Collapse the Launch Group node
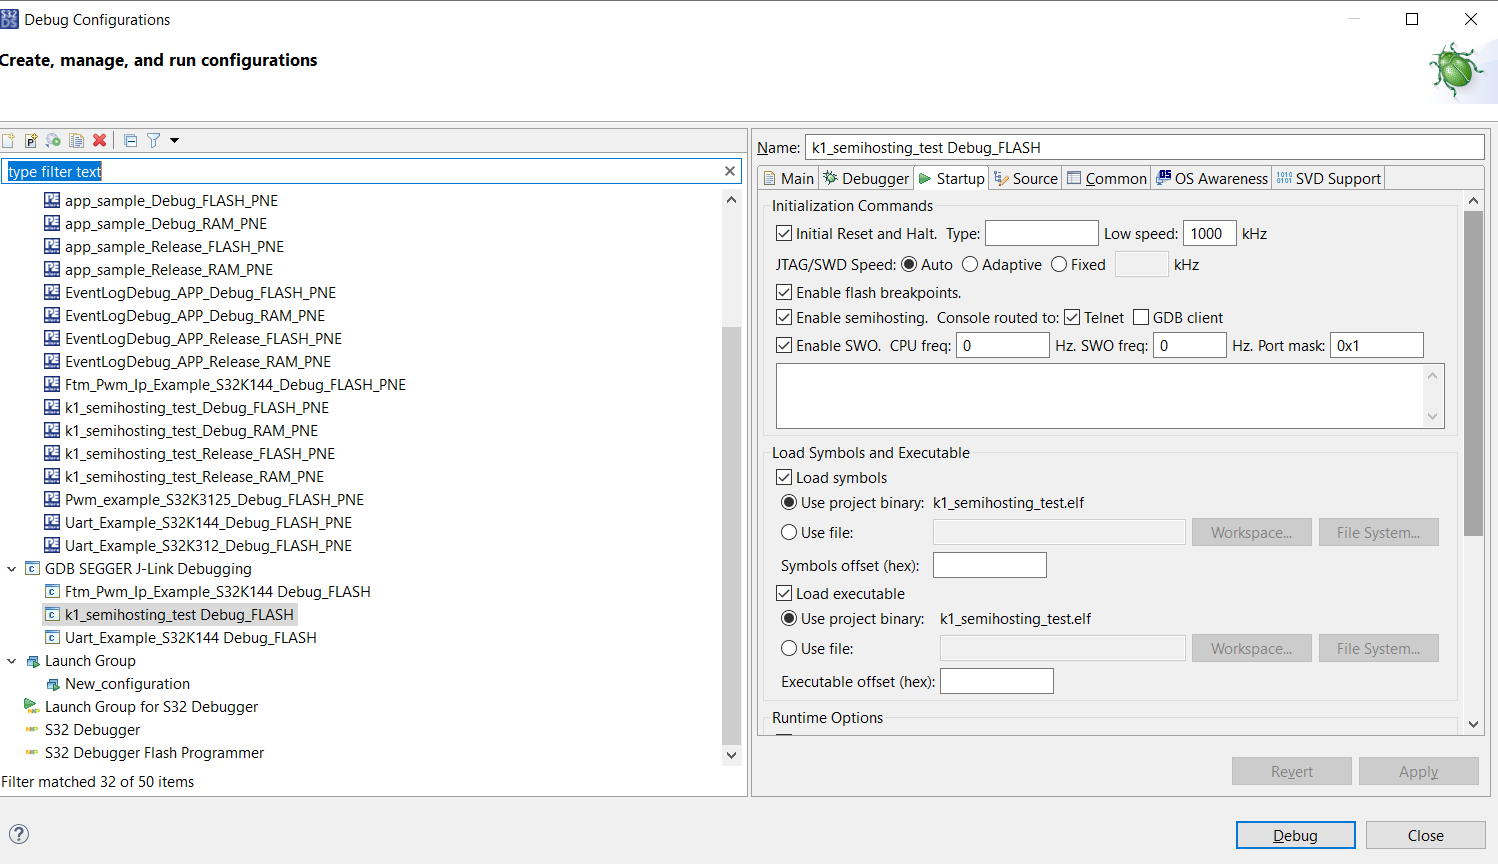The image size is (1498, 864). click(x=12, y=661)
